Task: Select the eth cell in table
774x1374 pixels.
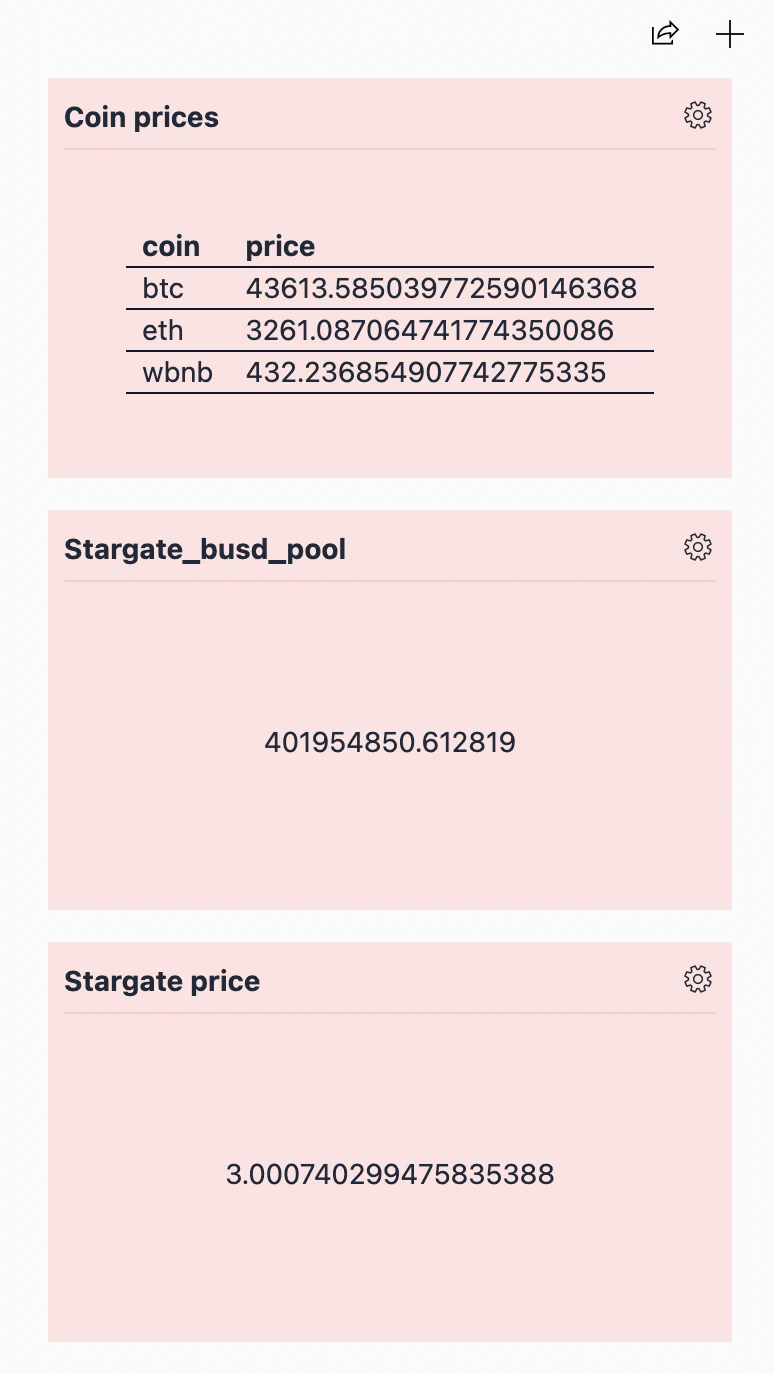Action: coord(162,331)
